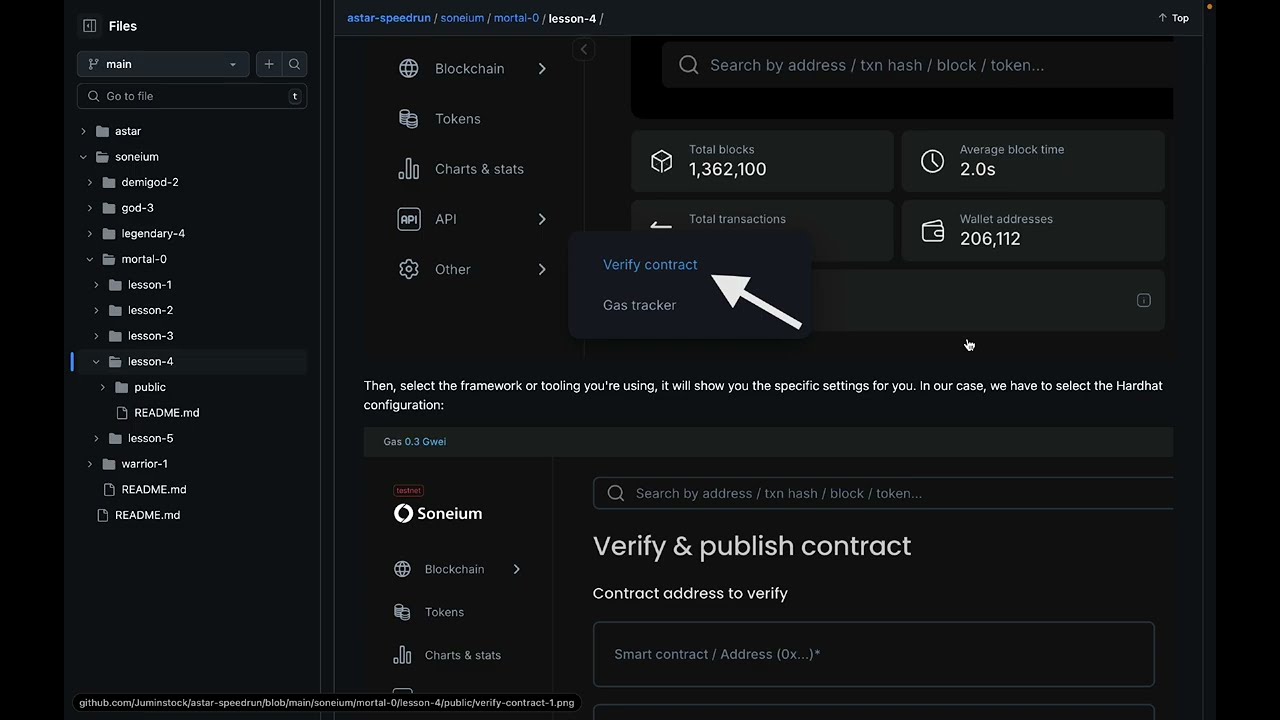Expand the god-3 folder chevron
Viewport: 1280px width, 720px height.
point(90,208)
